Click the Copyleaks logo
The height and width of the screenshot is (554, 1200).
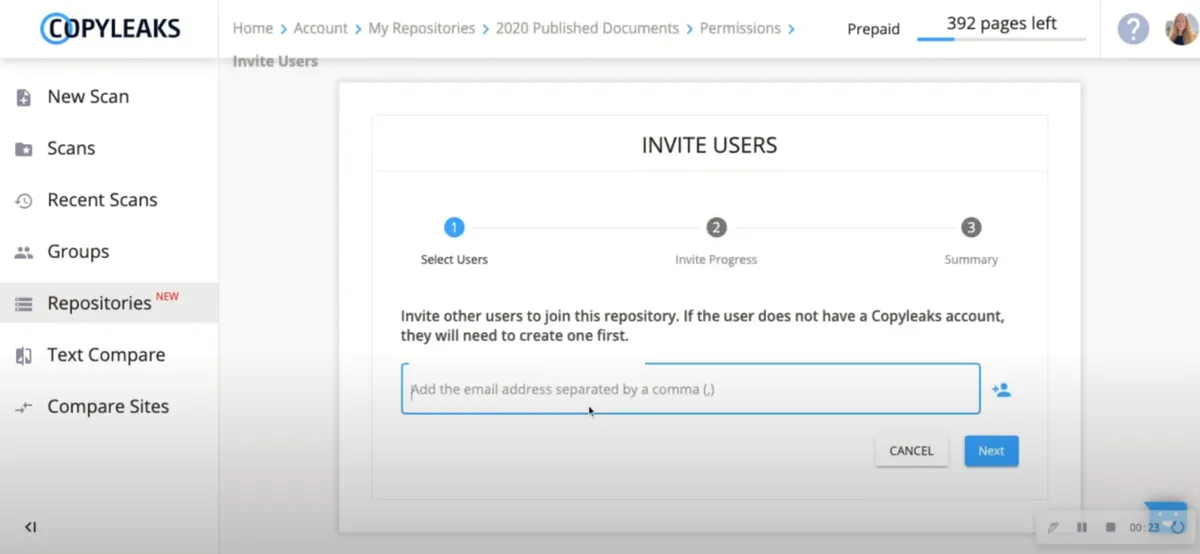tap(110, 28)
